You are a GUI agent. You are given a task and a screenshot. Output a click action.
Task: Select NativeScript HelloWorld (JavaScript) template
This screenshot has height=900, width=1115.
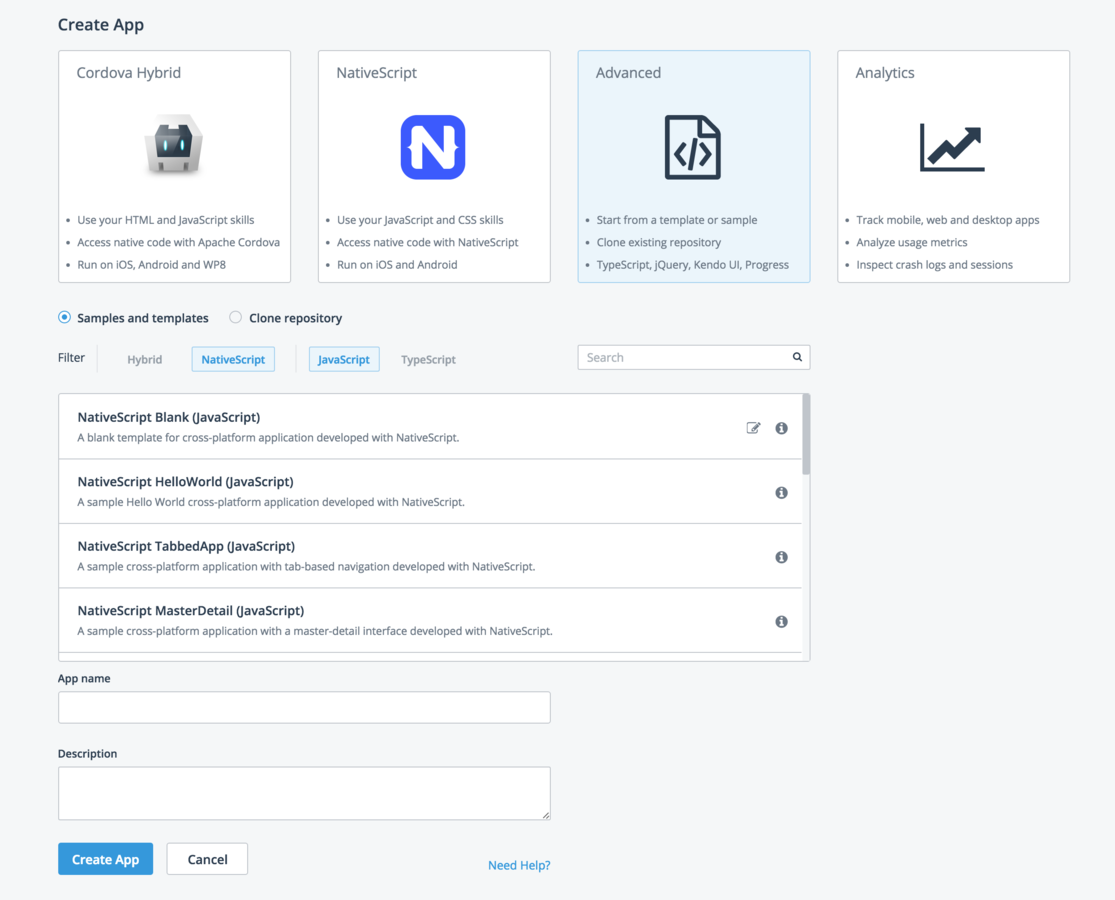pyautogui.click(x=430, y=491)
